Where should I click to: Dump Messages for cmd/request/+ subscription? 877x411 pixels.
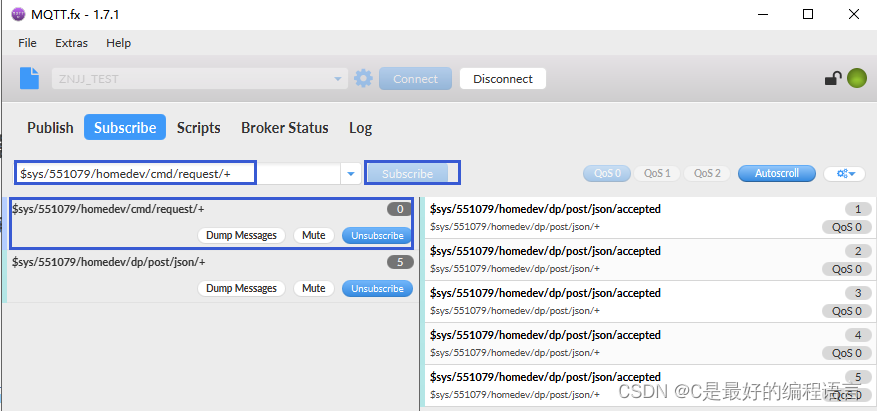click(x=242, y=235)
